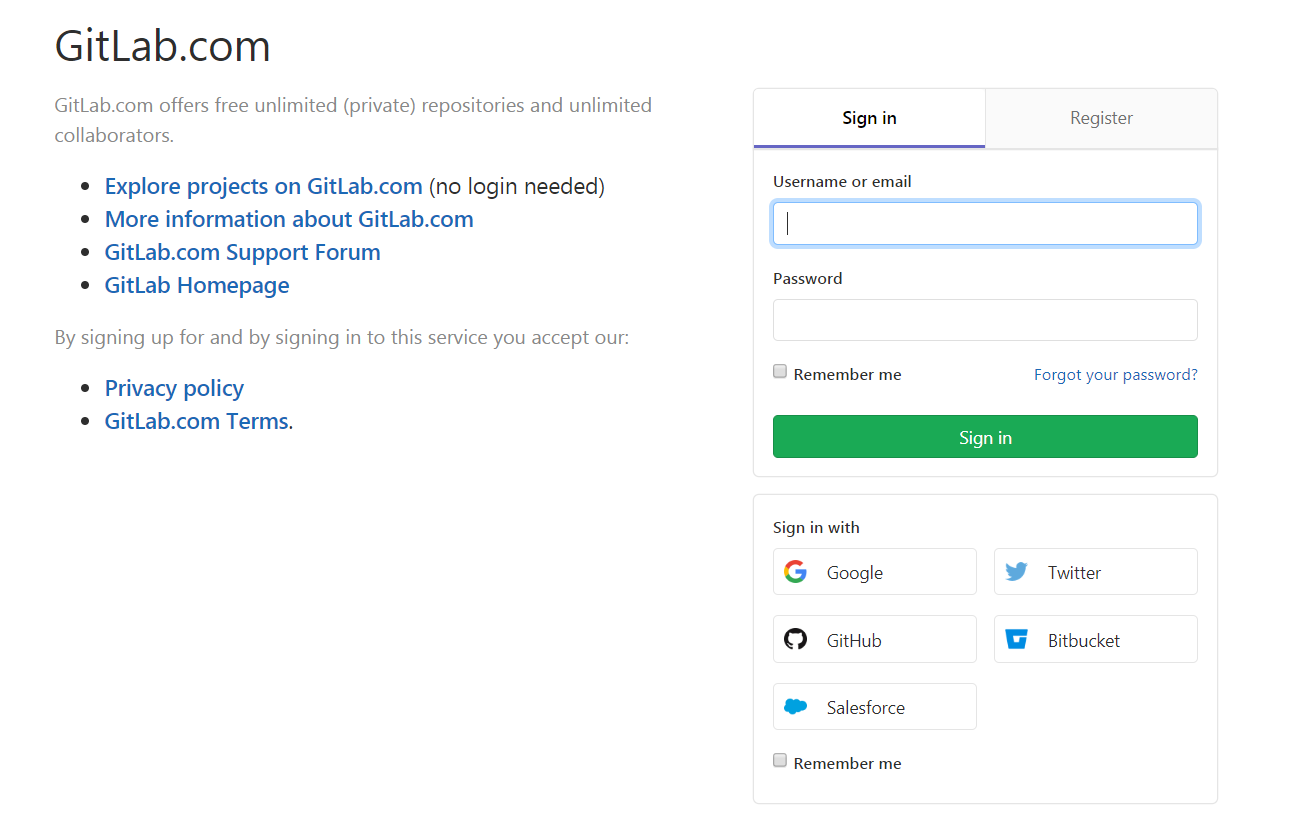The image size is (1295, 819).
Task: Read the Privacy policy link
Action: coord(174,389)
